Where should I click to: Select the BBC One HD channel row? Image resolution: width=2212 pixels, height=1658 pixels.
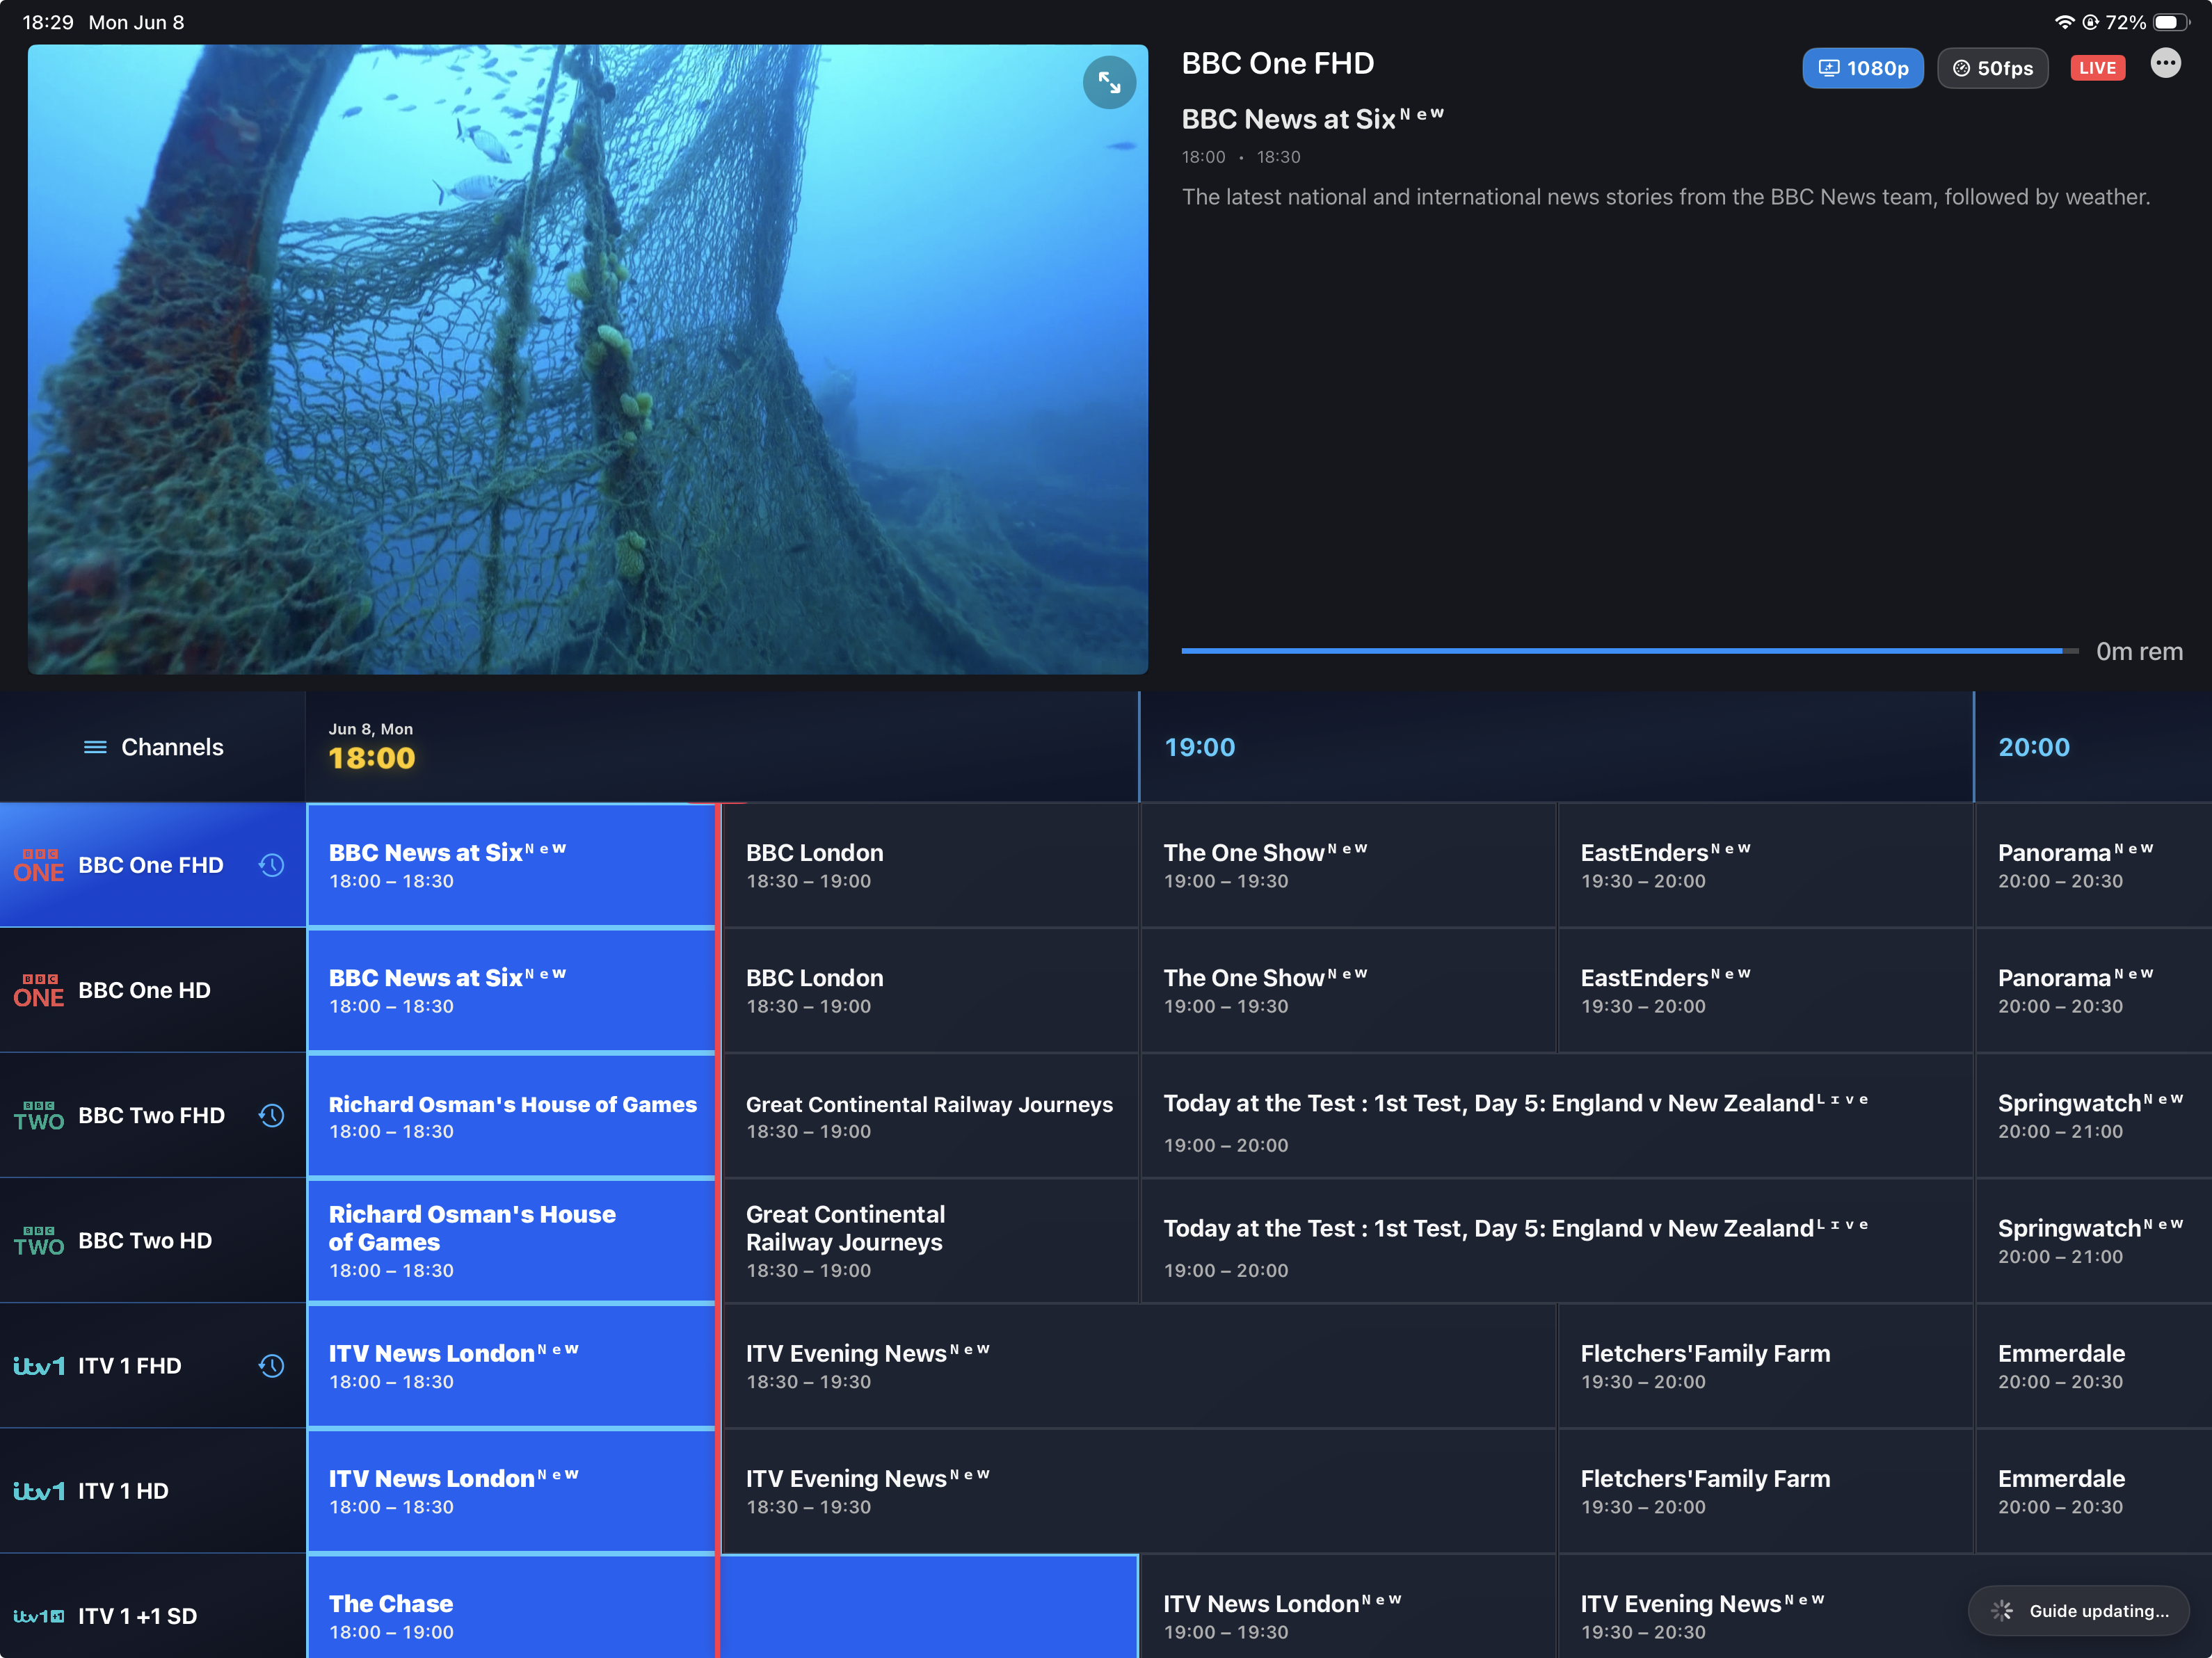click(153, 990)
